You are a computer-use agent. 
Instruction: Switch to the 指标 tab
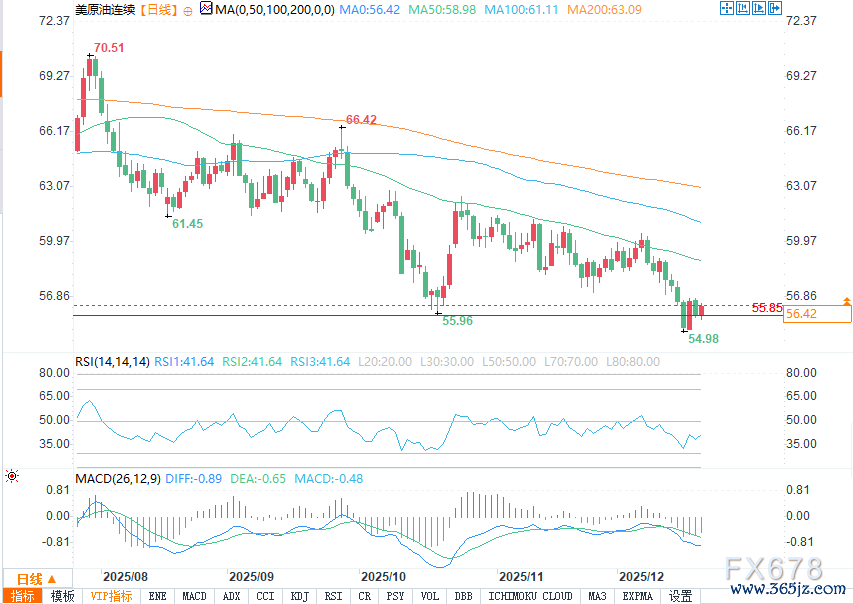(x=22, y=596)
